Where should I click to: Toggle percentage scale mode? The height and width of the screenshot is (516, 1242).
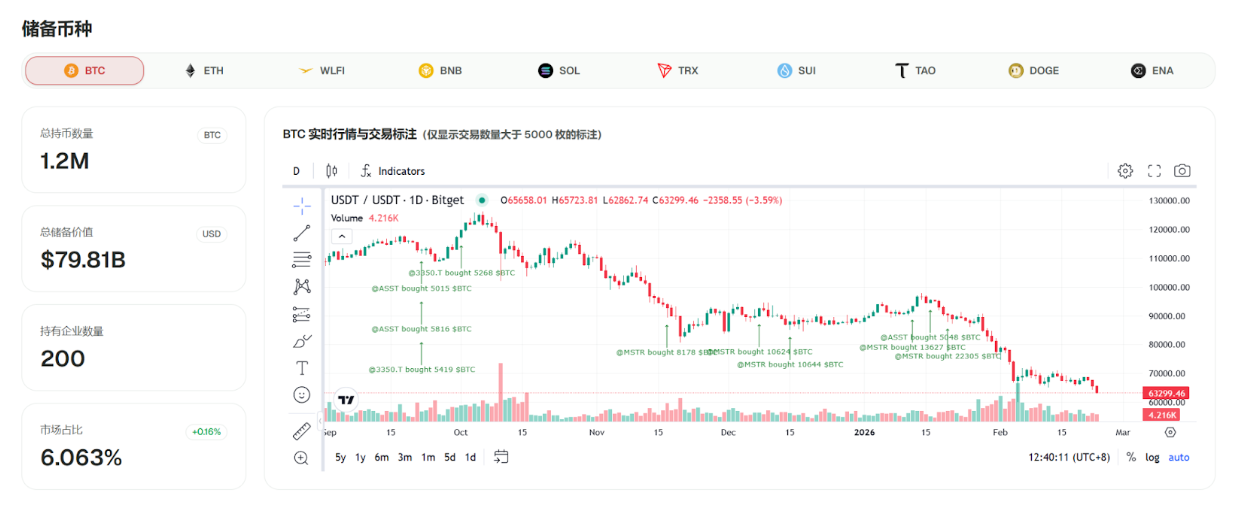point(1131,457)
